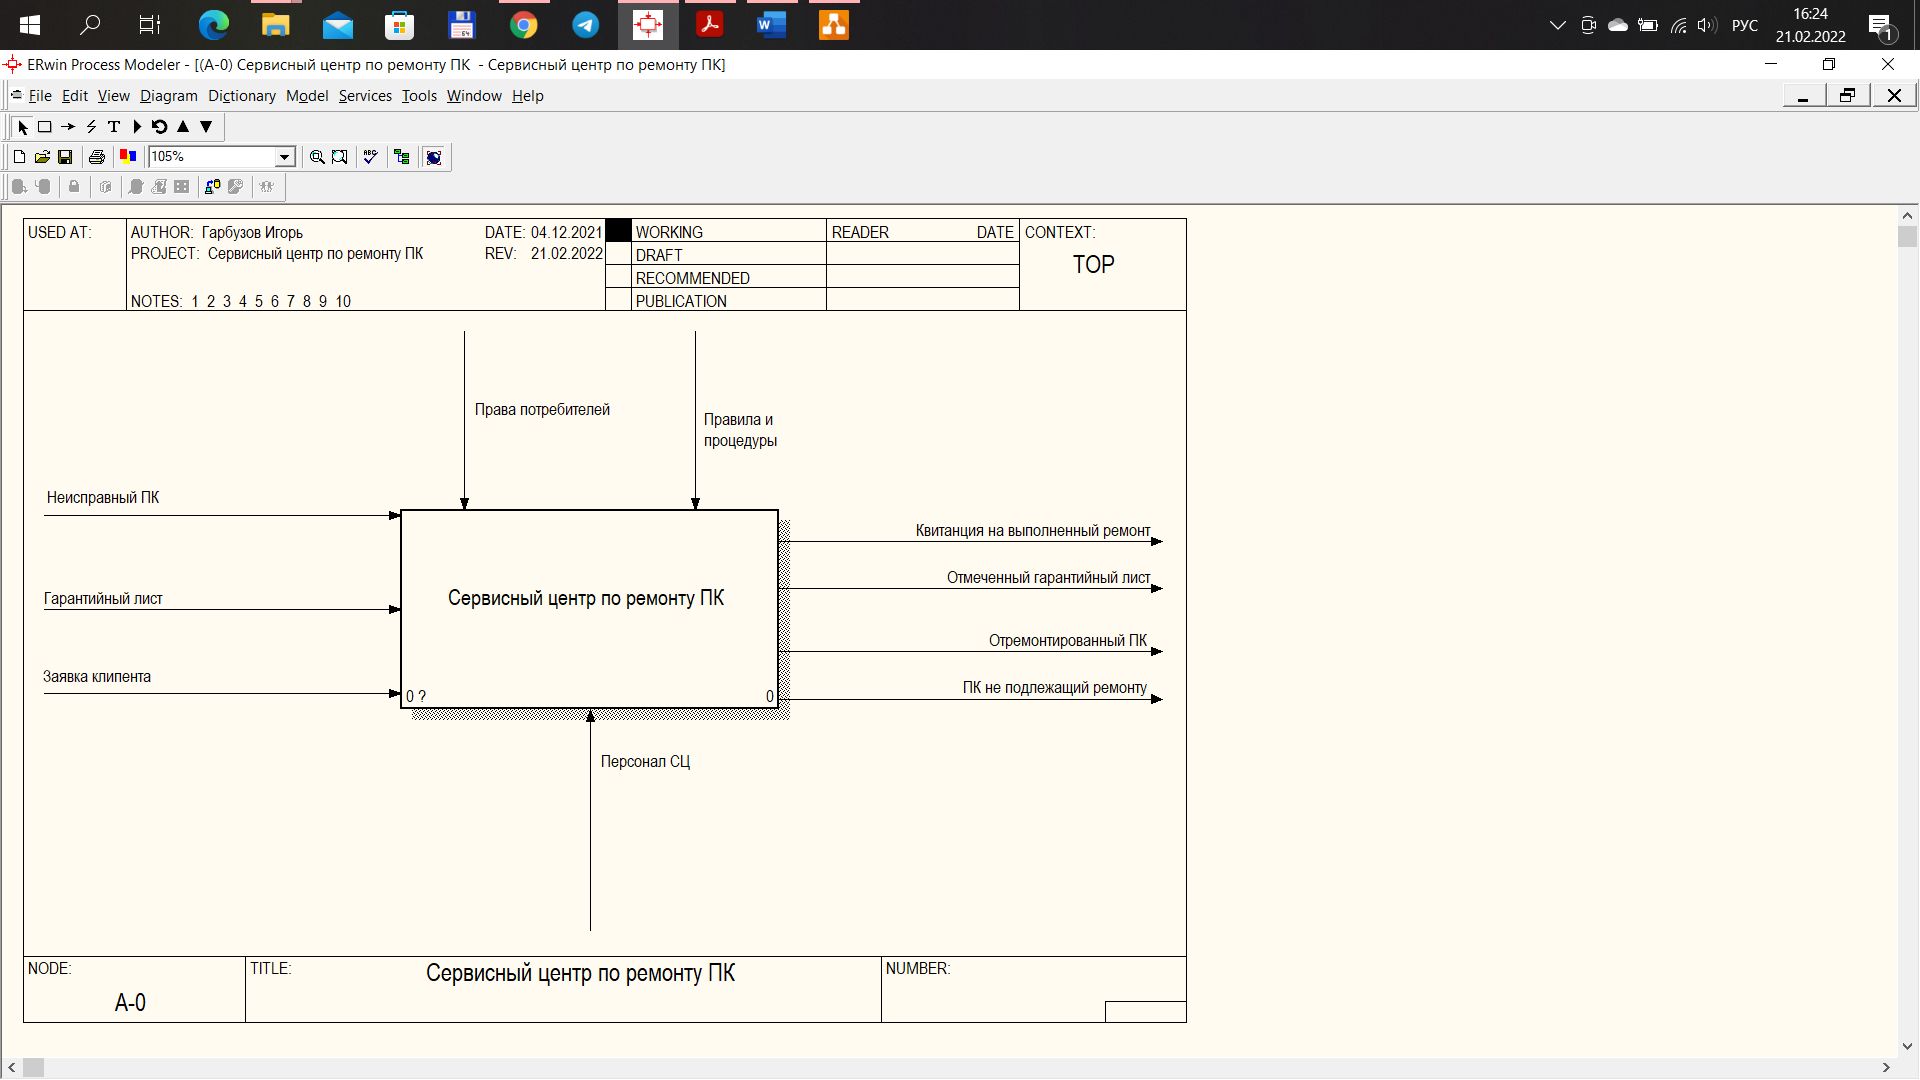Open the taskbar clock and date
The image size is (1920, 1080).
[x=1811, y=25]
